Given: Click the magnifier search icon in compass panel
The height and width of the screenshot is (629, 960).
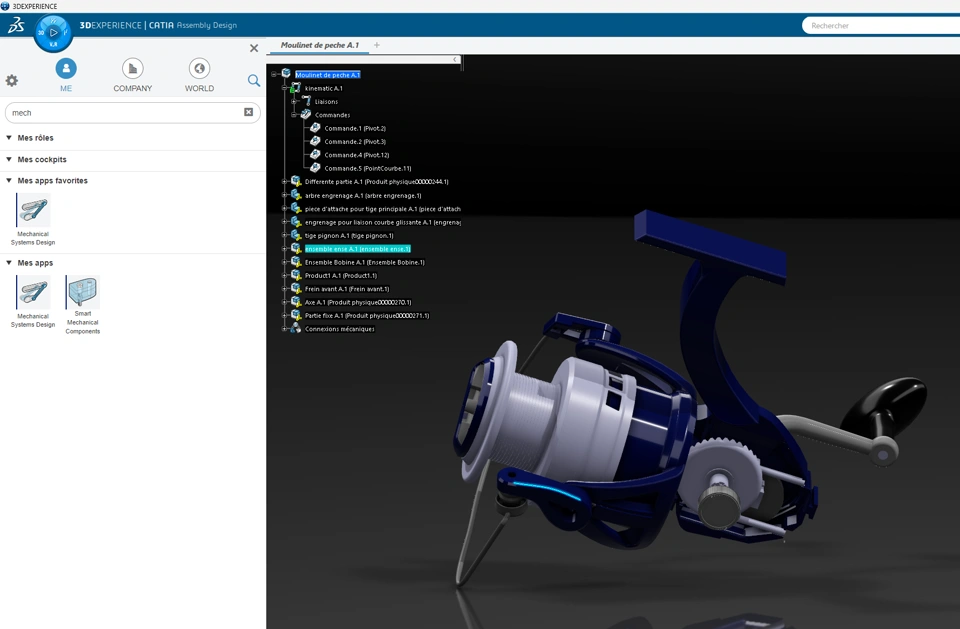Looking at the screenshot, I should click(253, 80).
